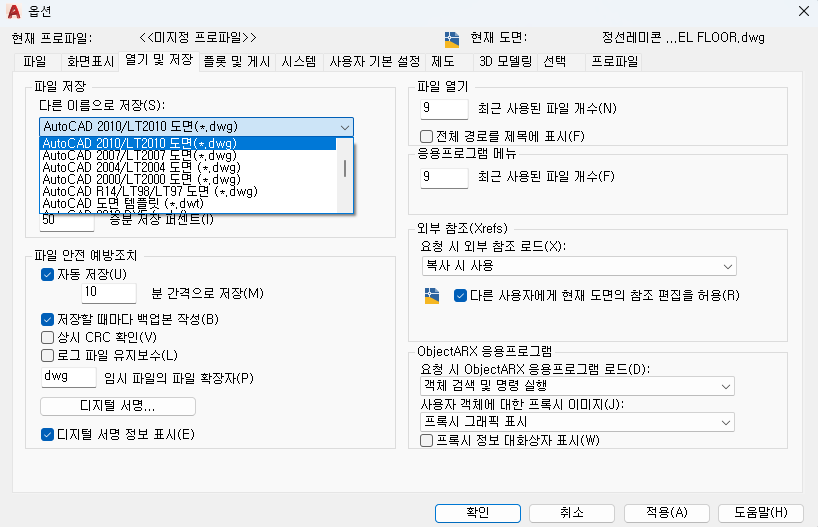Enable 상시 CRC 확인 checkbox

coord(47,338)
